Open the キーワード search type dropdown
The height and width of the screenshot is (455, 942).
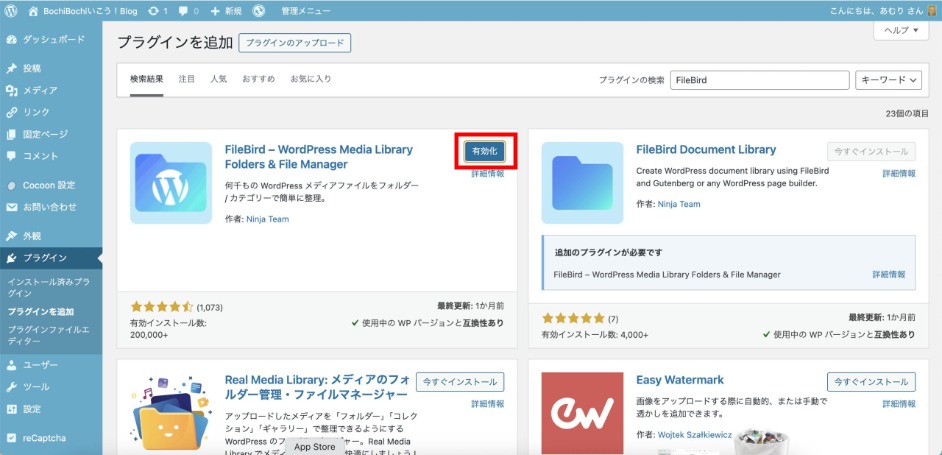click(889, 80)
